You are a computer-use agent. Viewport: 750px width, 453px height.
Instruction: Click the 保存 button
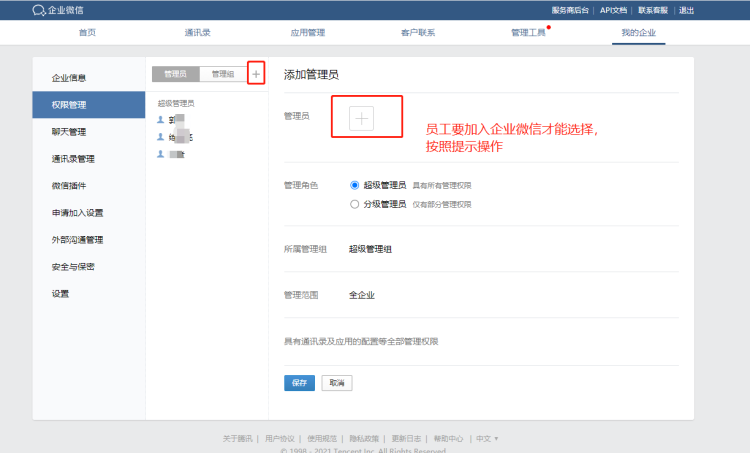click(299, 382)
